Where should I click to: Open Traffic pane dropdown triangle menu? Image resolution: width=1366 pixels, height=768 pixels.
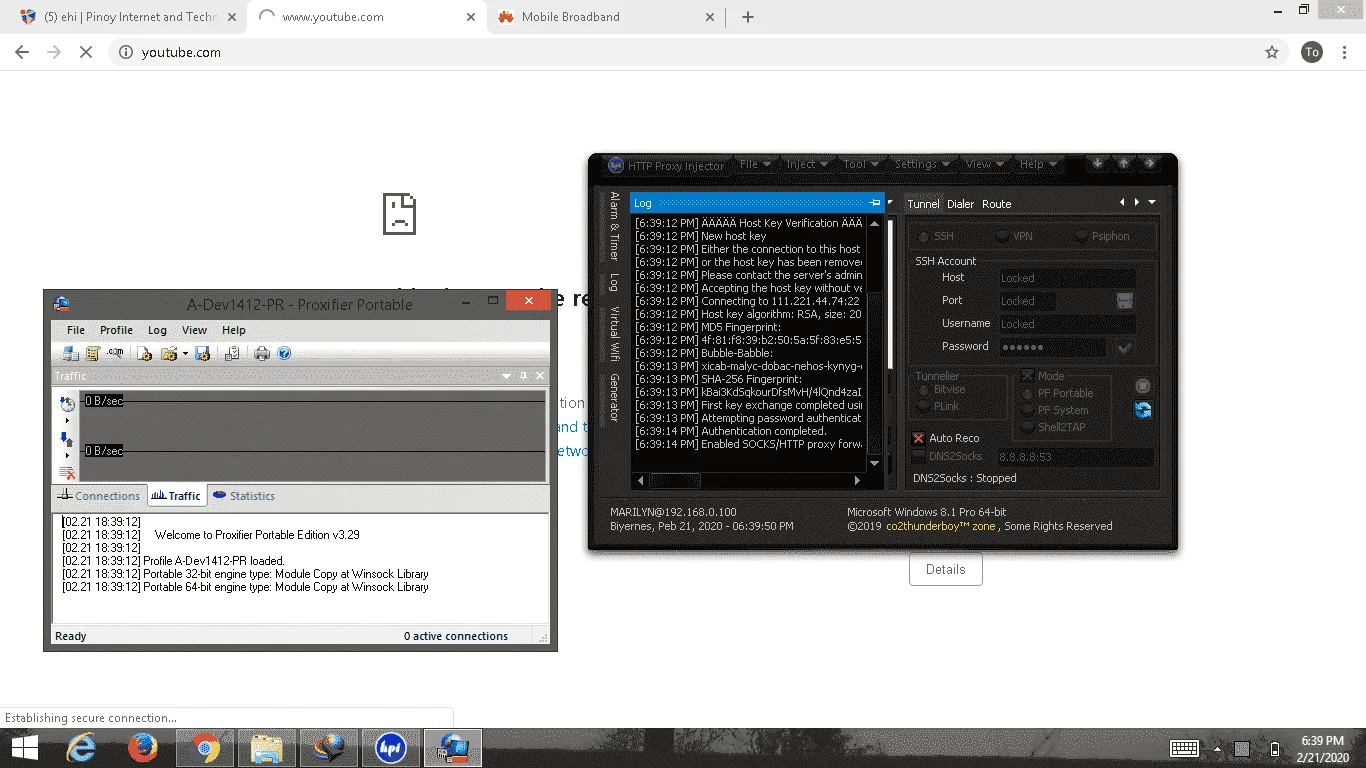coord(507,376)
